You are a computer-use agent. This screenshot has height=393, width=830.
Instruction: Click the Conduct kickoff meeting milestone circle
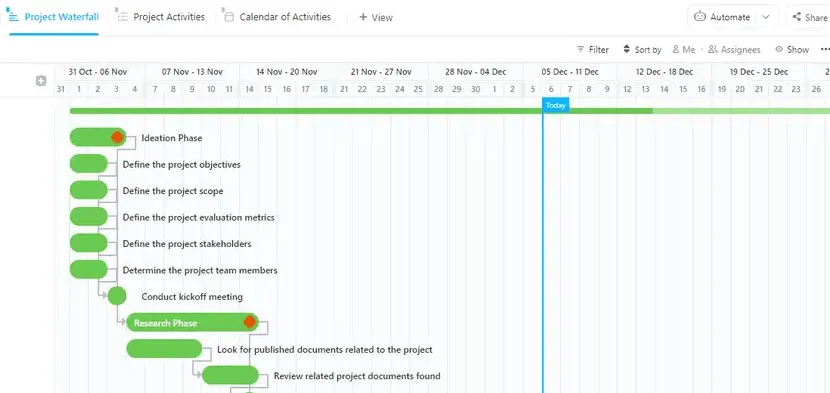pos(117,296)
